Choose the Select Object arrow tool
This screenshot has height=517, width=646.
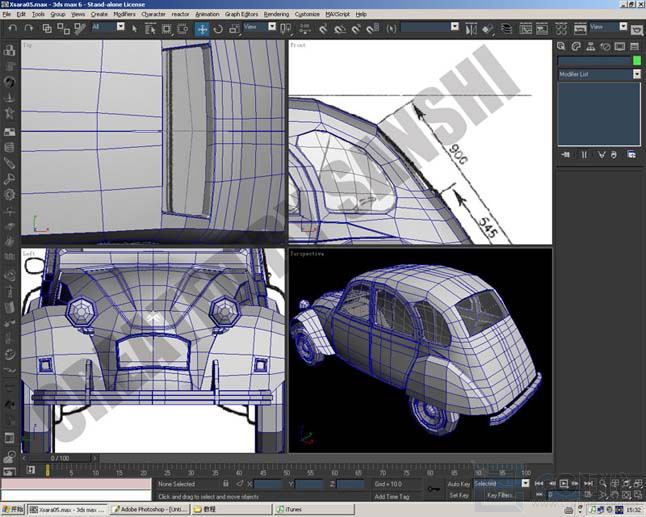[134, 28]
